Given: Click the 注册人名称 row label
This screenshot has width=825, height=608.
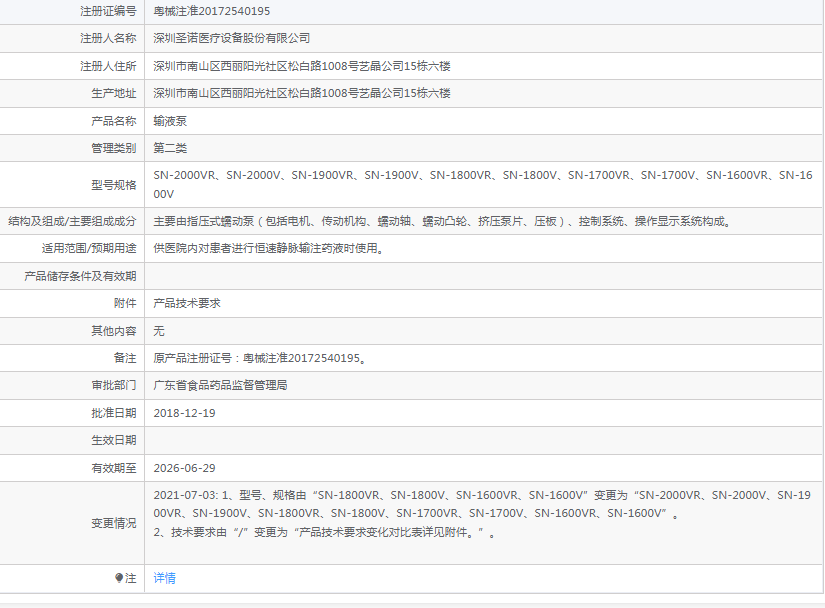Looking at the screenshot, I should coord(108,38).
